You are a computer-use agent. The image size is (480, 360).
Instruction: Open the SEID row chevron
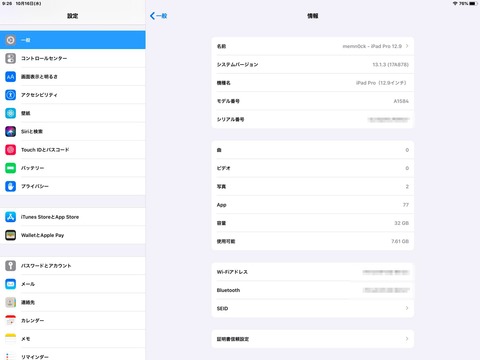[407, 308]
